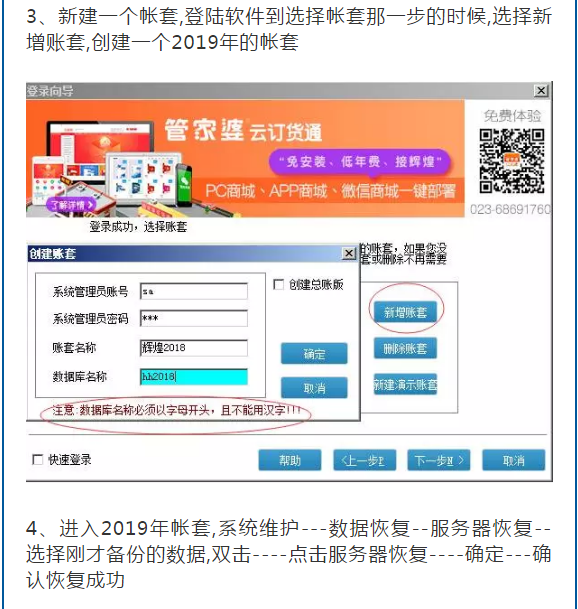Close the 创建账套 dialog with X

(349, 253)
